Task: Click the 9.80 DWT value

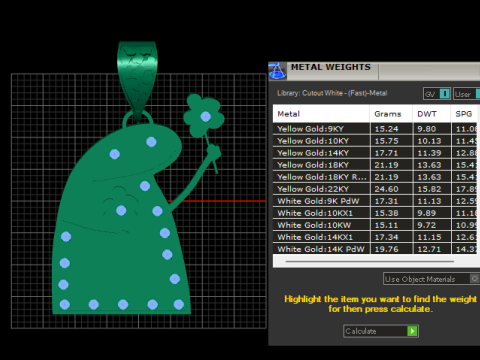Action: tap(427, 129)
